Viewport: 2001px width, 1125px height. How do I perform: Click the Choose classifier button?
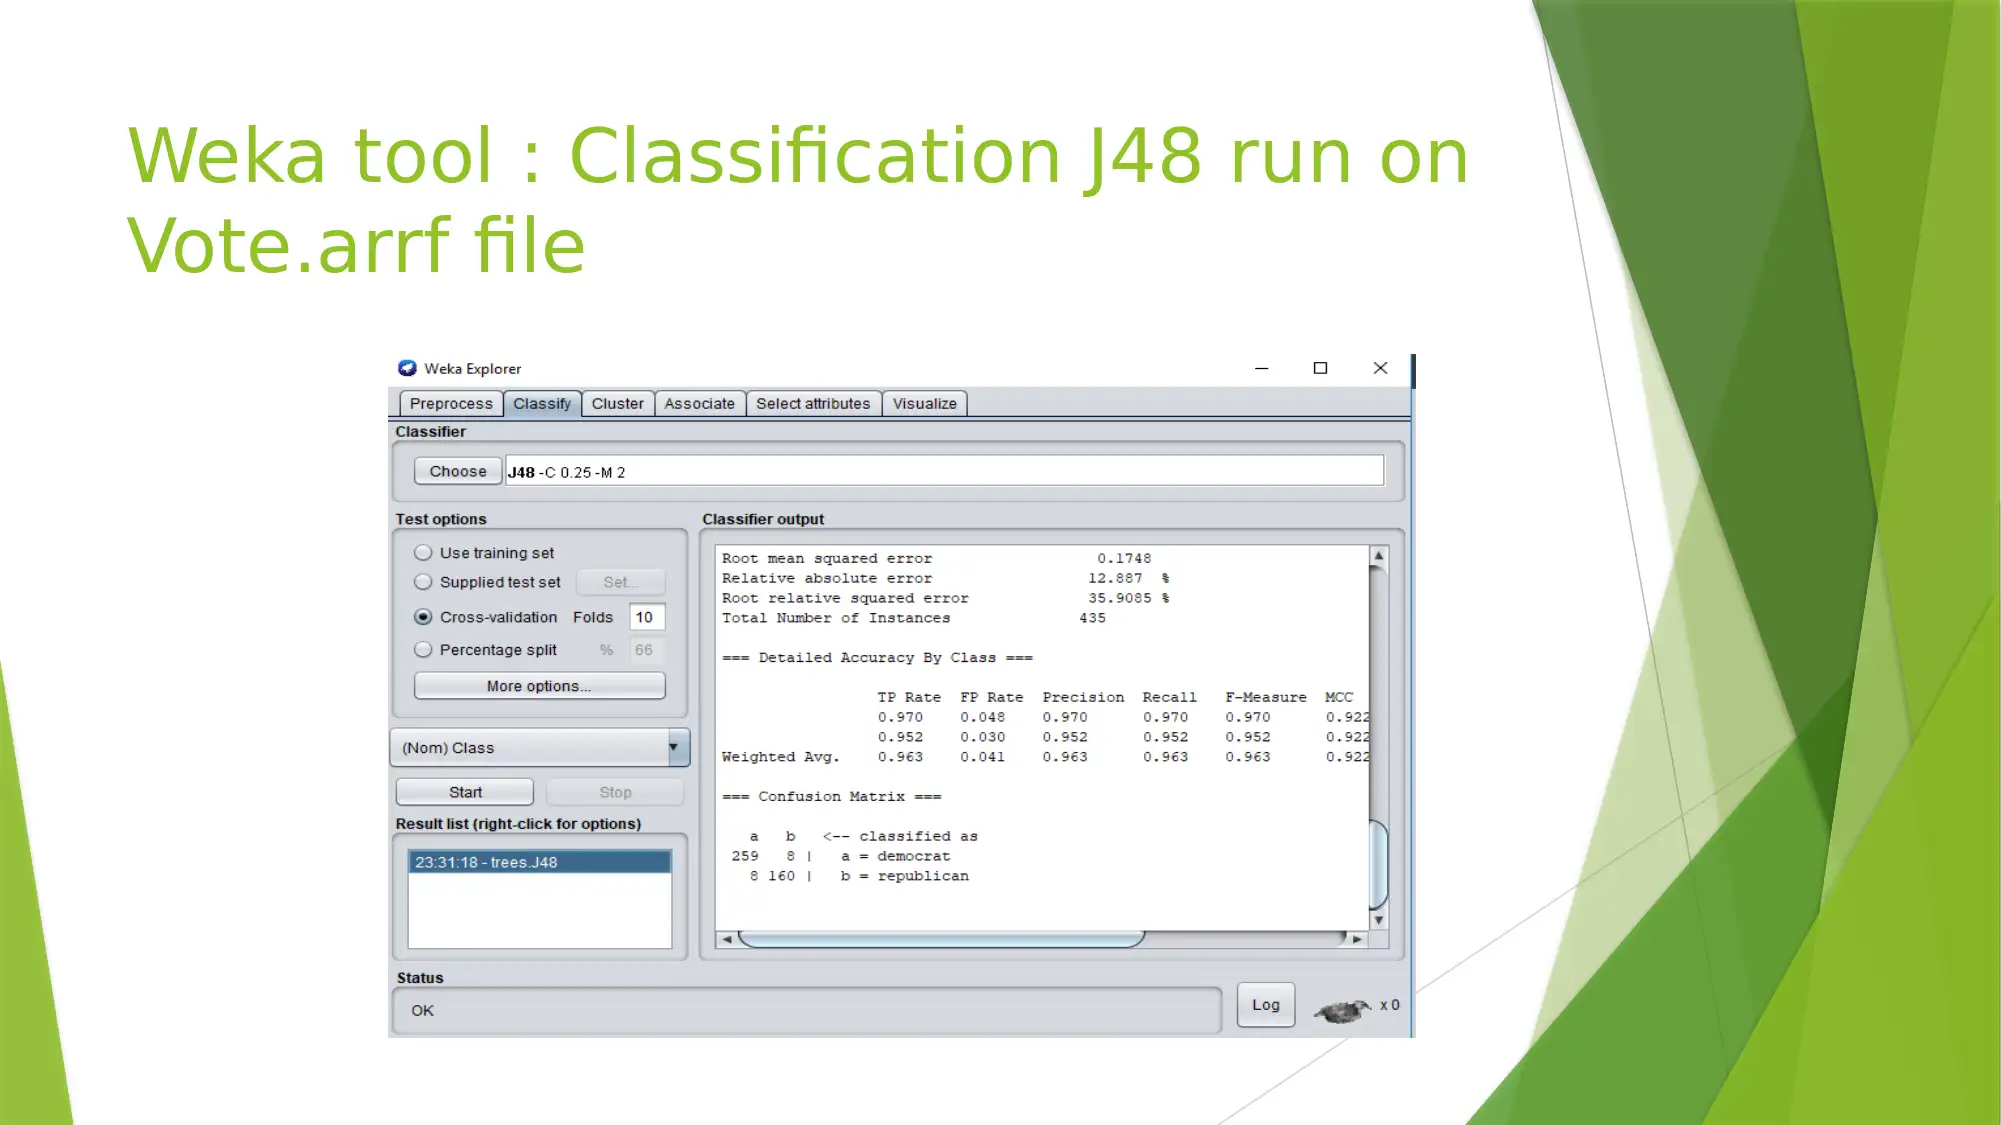[458, 471]
